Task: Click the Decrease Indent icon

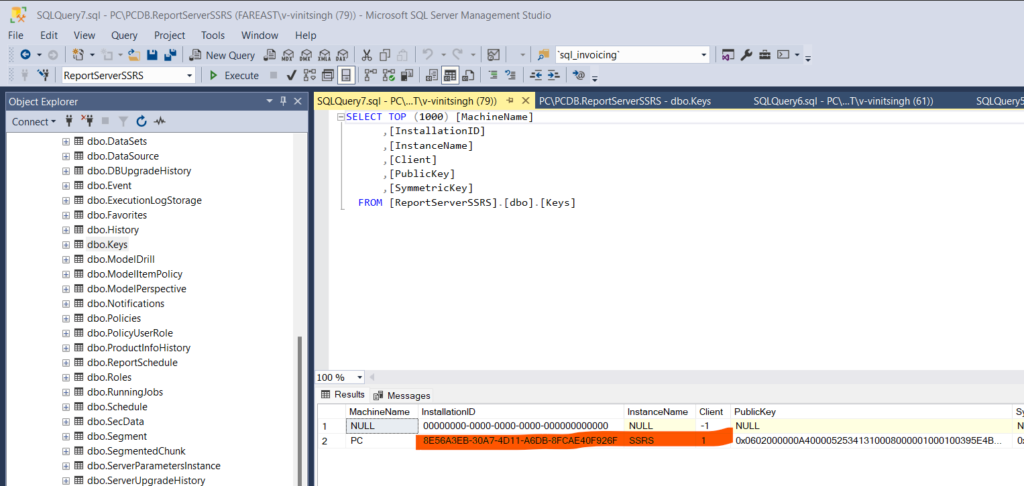Action: click(x=536, y=75)
